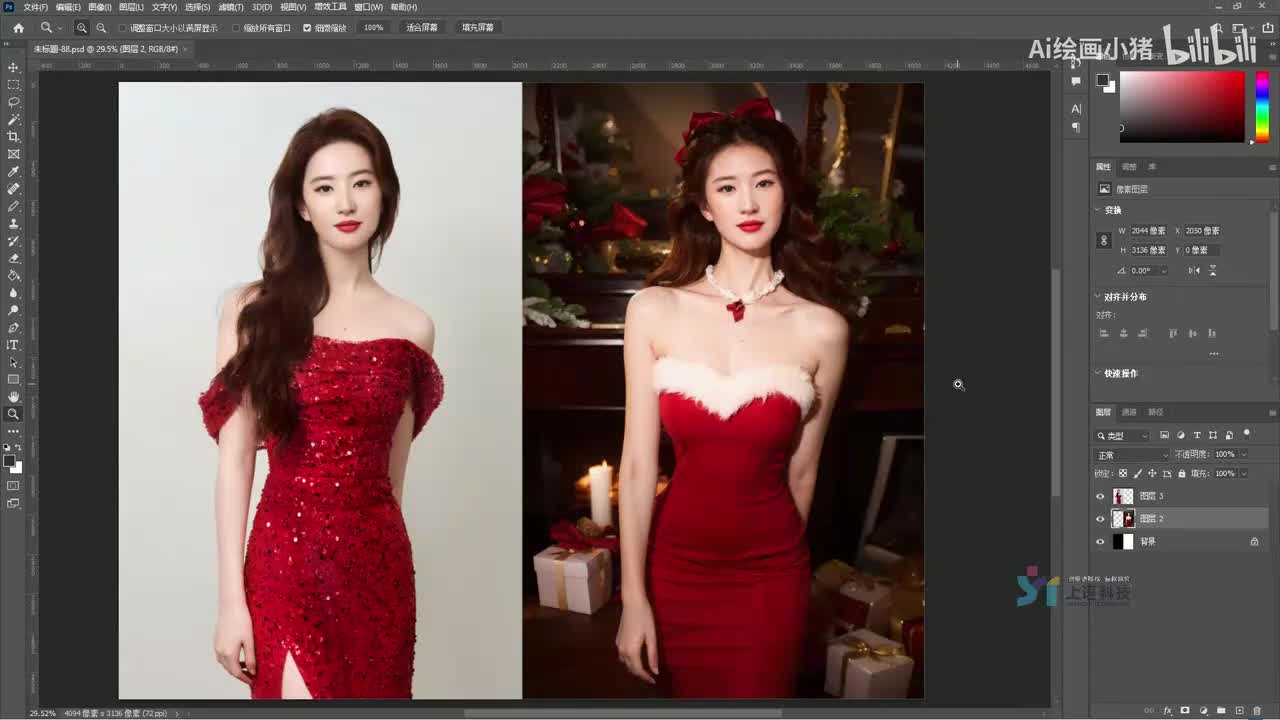Open the 图像(I) menu
1280x720 pixels.
click(x=99, y=7)
